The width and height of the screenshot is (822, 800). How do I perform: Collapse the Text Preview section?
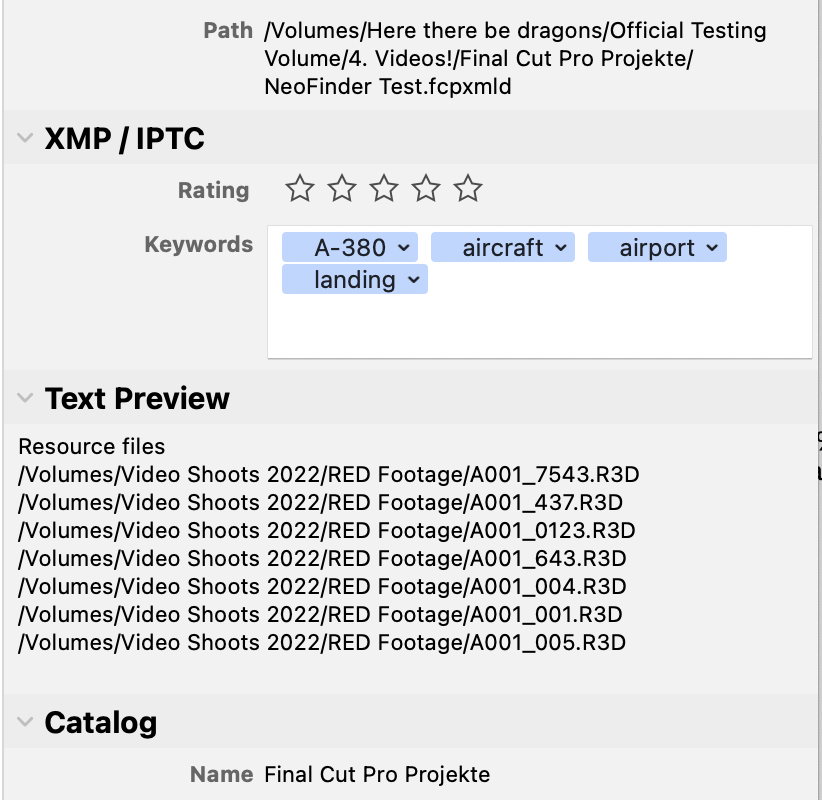[25, 398]
